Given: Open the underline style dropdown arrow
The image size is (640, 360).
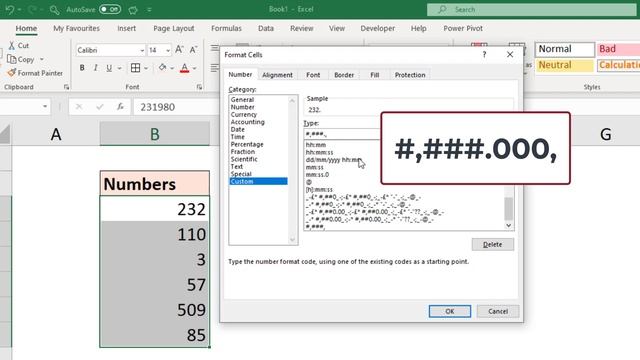Looking at the screenshot, I should [119, 68].
